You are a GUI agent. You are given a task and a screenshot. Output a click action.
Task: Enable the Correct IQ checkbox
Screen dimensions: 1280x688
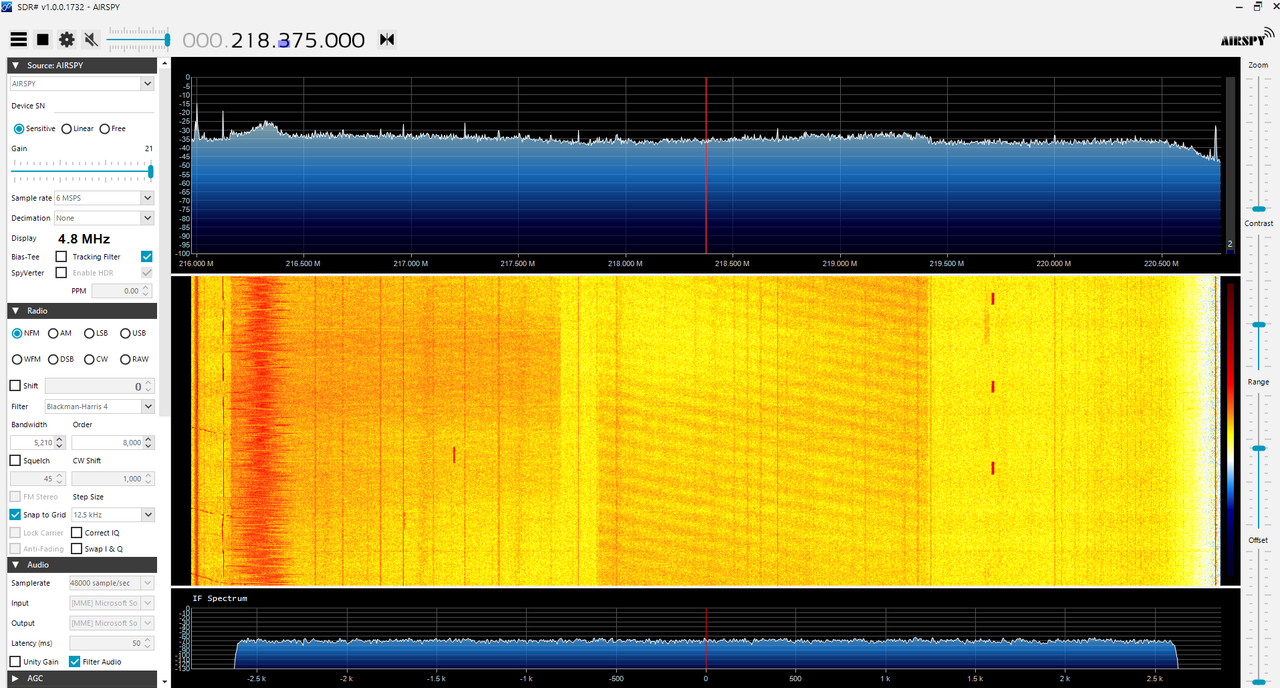tap(77, 533)
